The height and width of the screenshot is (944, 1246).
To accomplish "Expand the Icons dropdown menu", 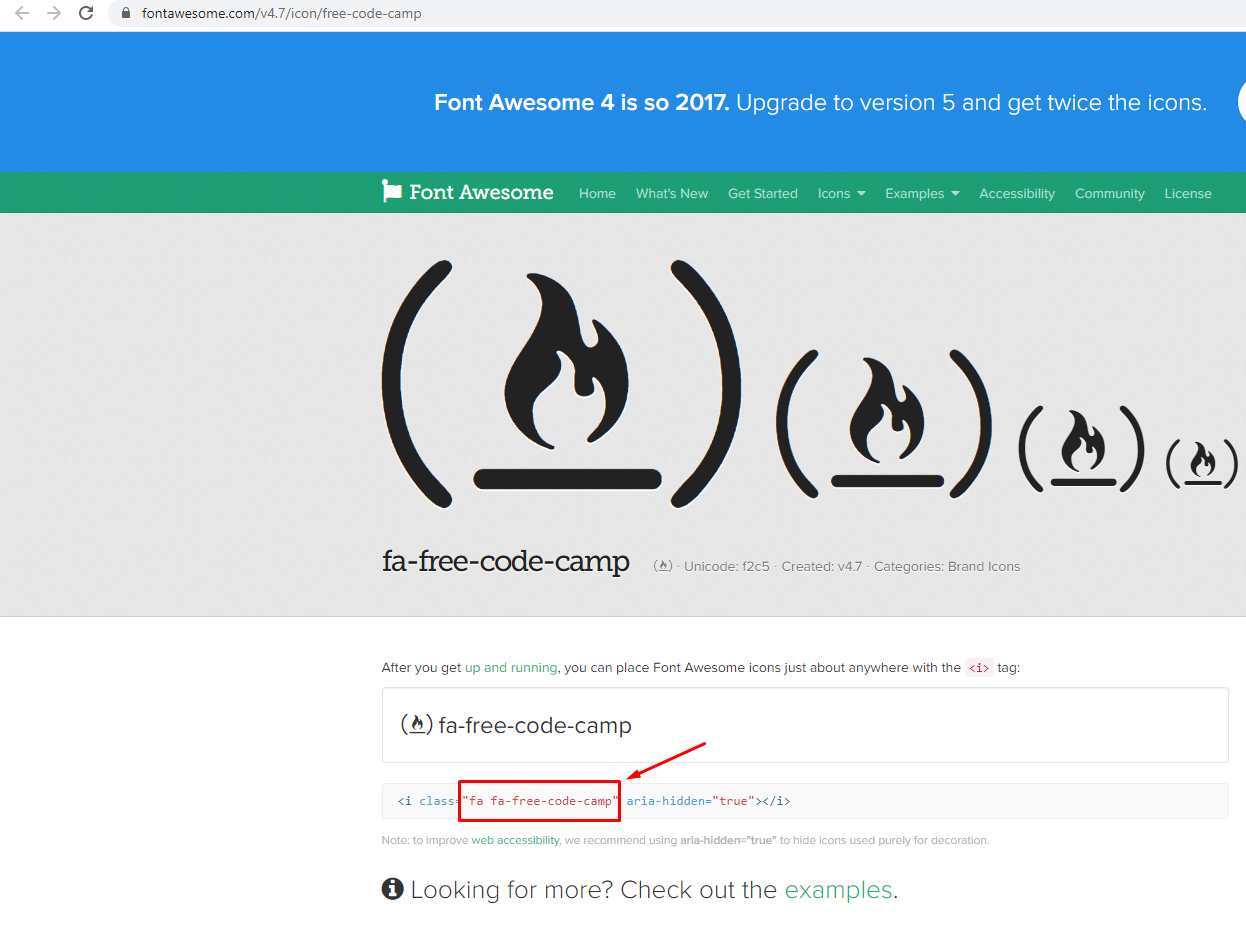I will (x=841, y=193).
